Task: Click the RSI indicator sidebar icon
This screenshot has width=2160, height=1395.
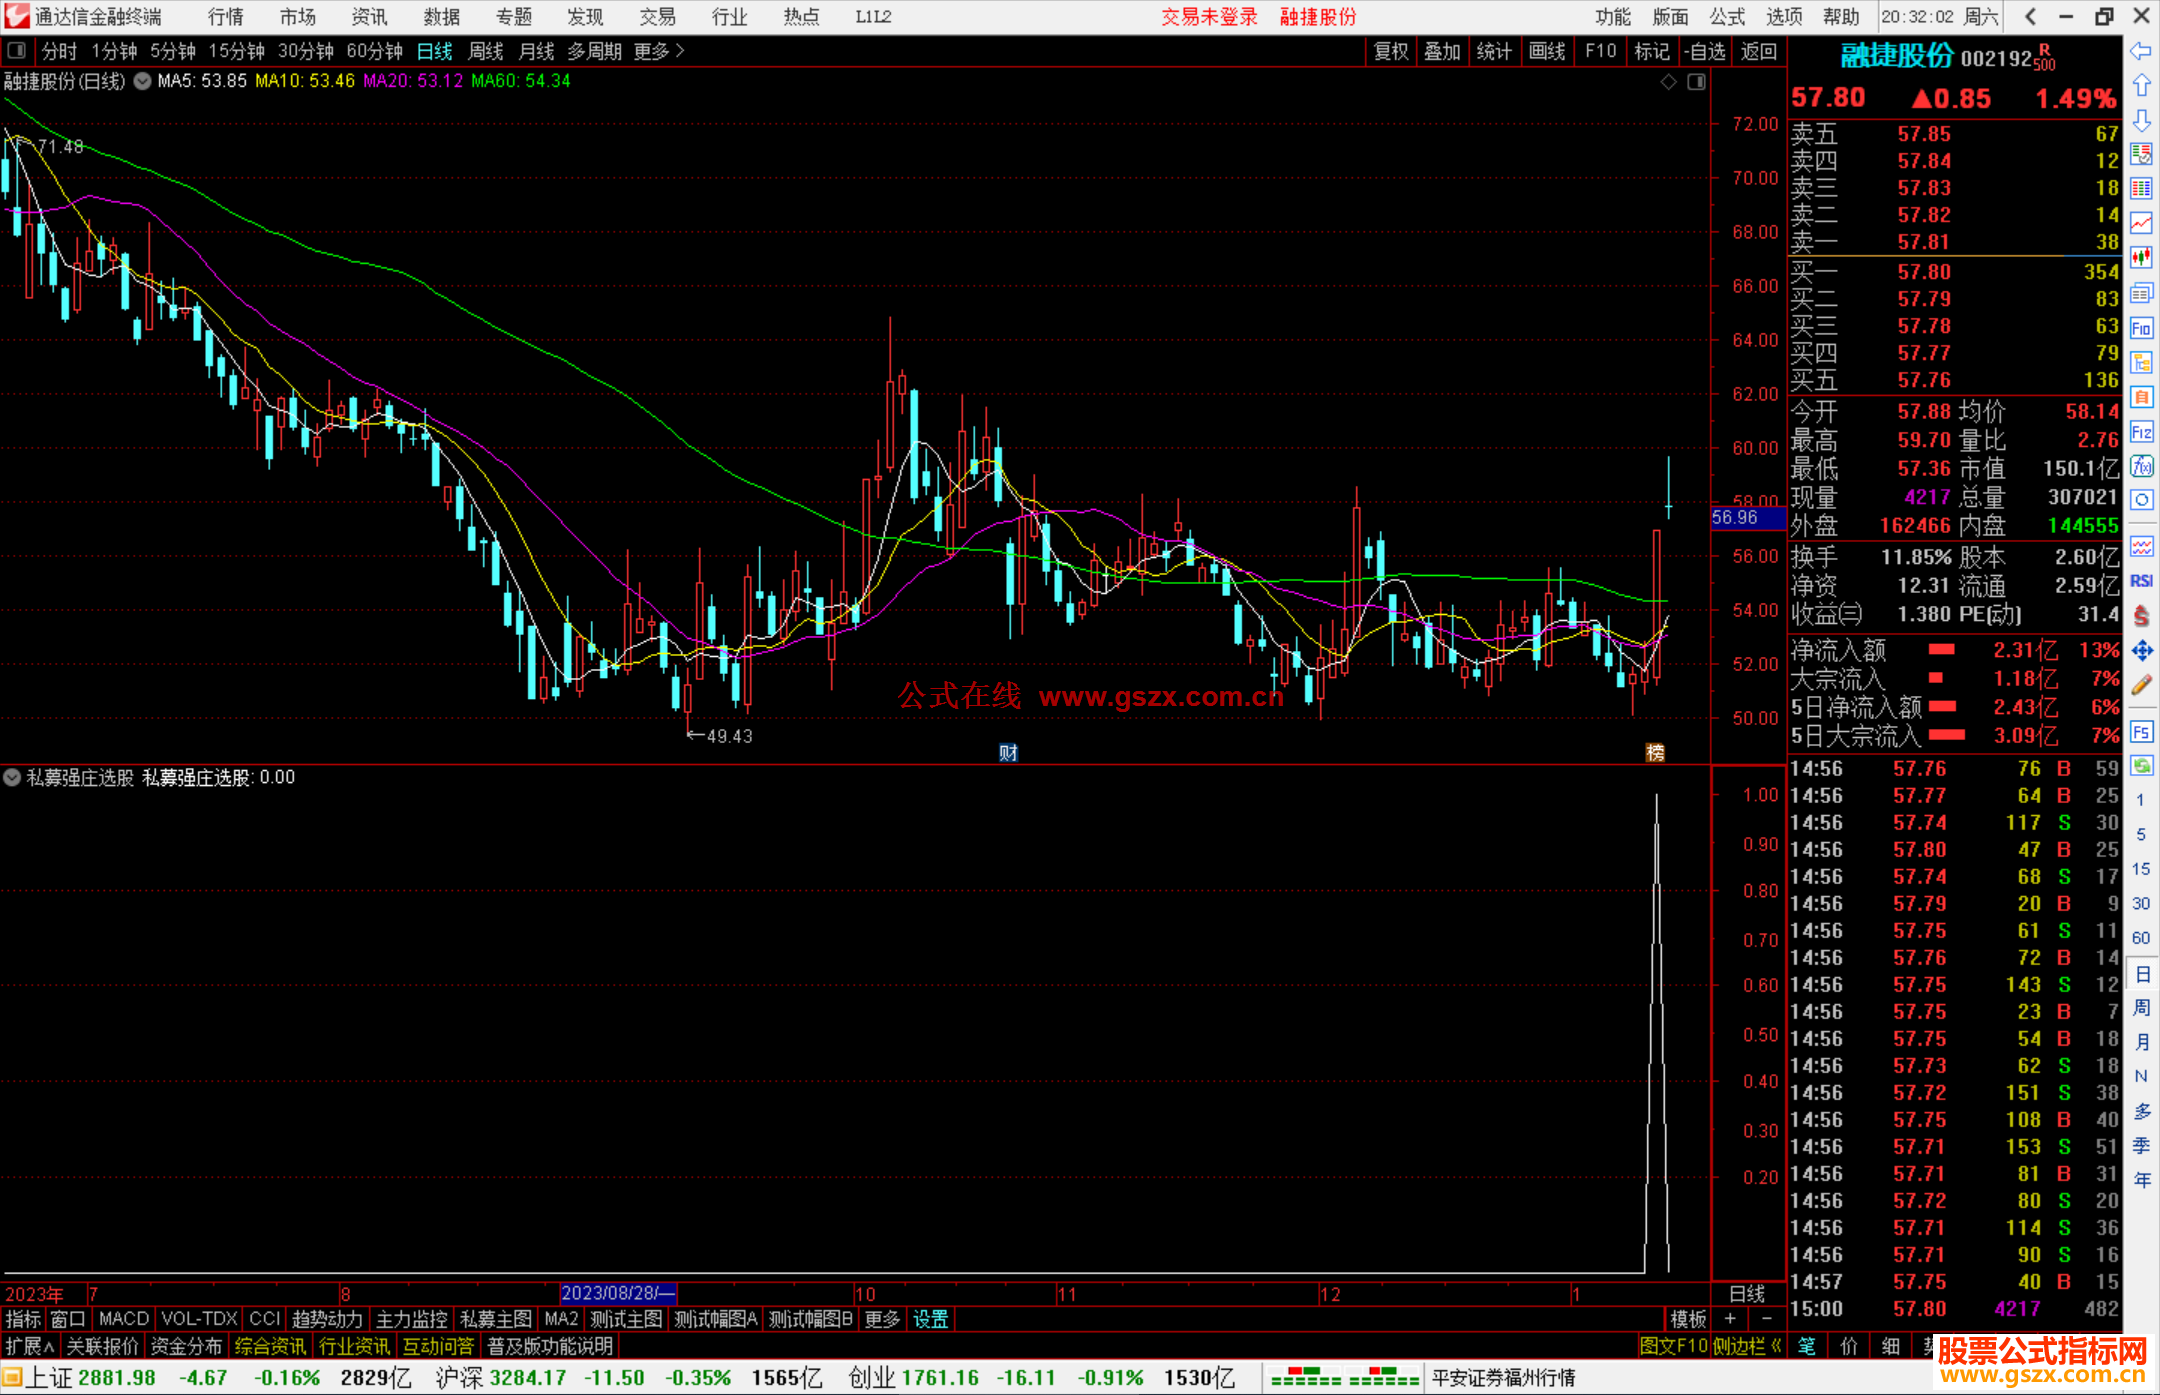Action: 2141,581
